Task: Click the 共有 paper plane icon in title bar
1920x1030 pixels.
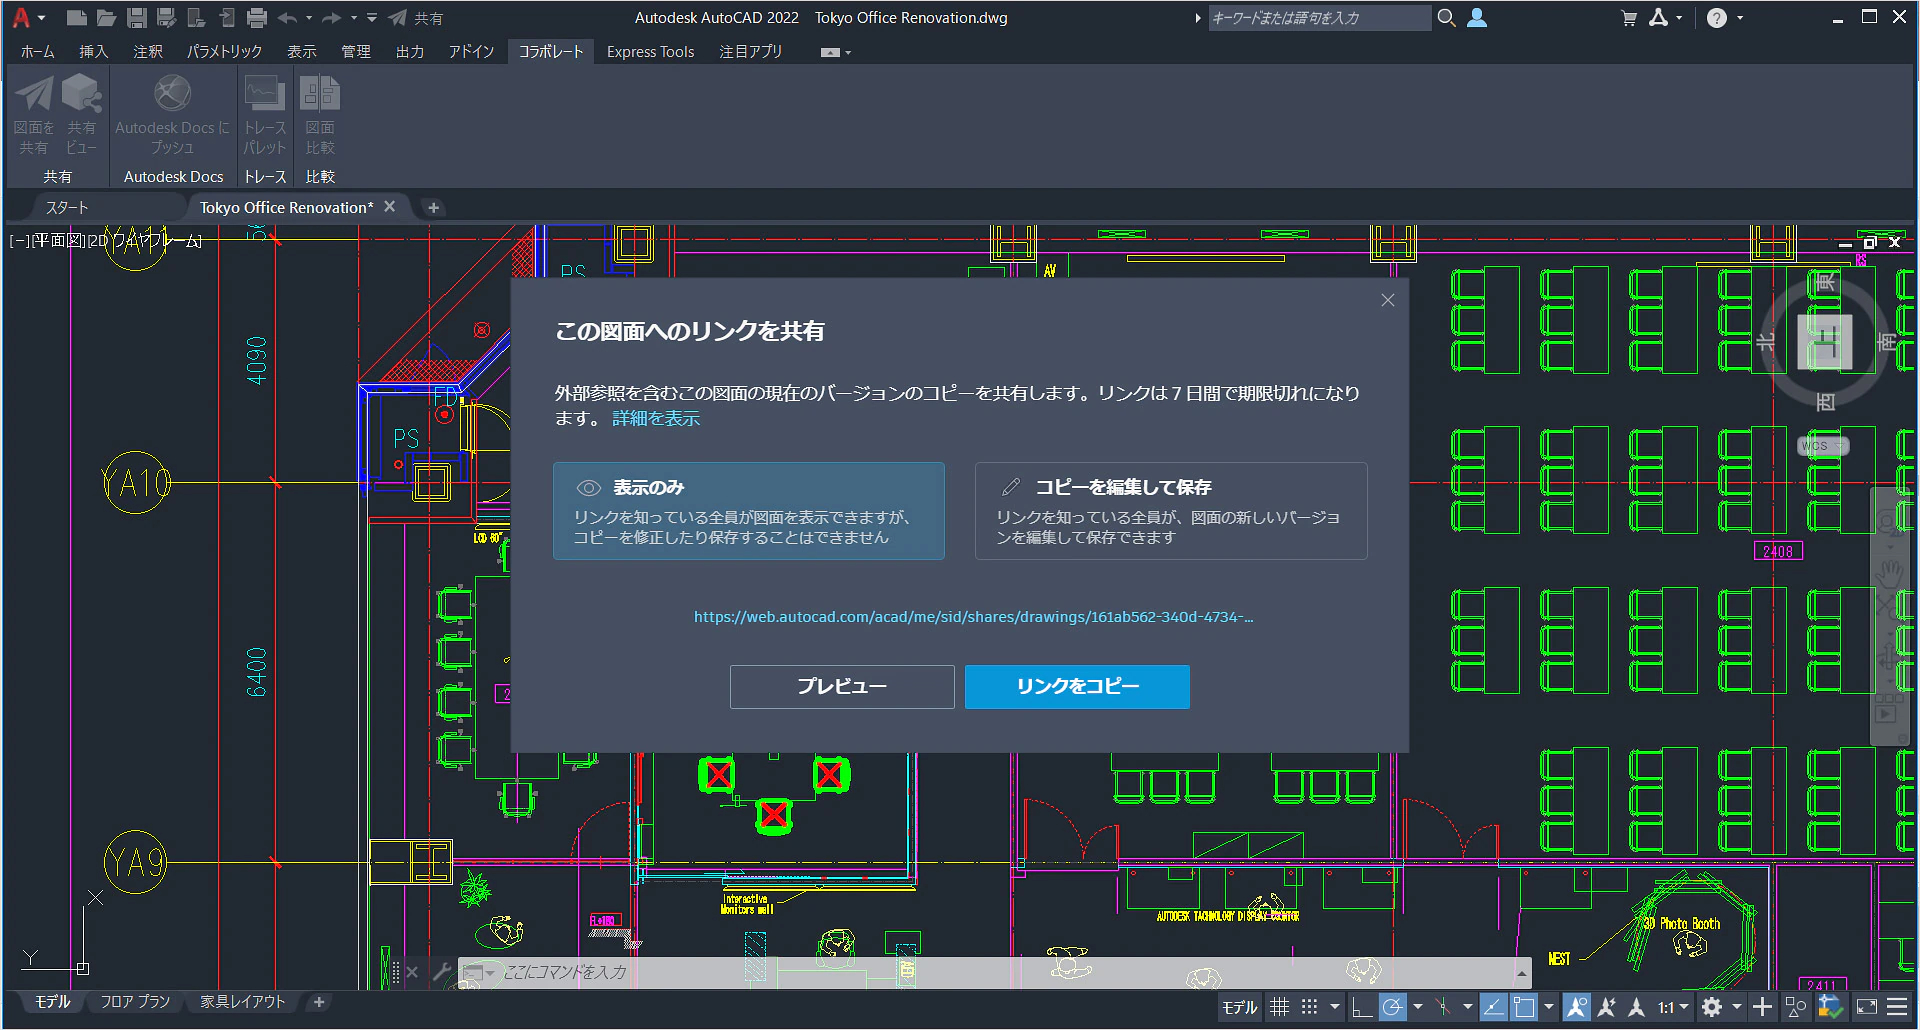Action: pos(398,17)
